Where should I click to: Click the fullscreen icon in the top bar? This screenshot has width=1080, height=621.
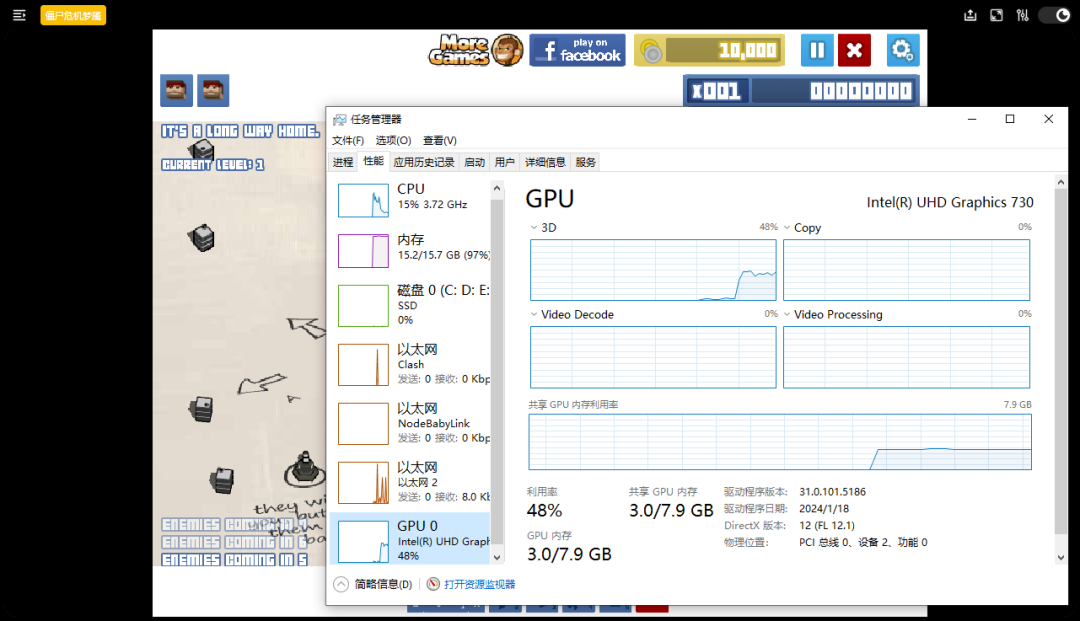pyautogui.click(x=994, y=15)
